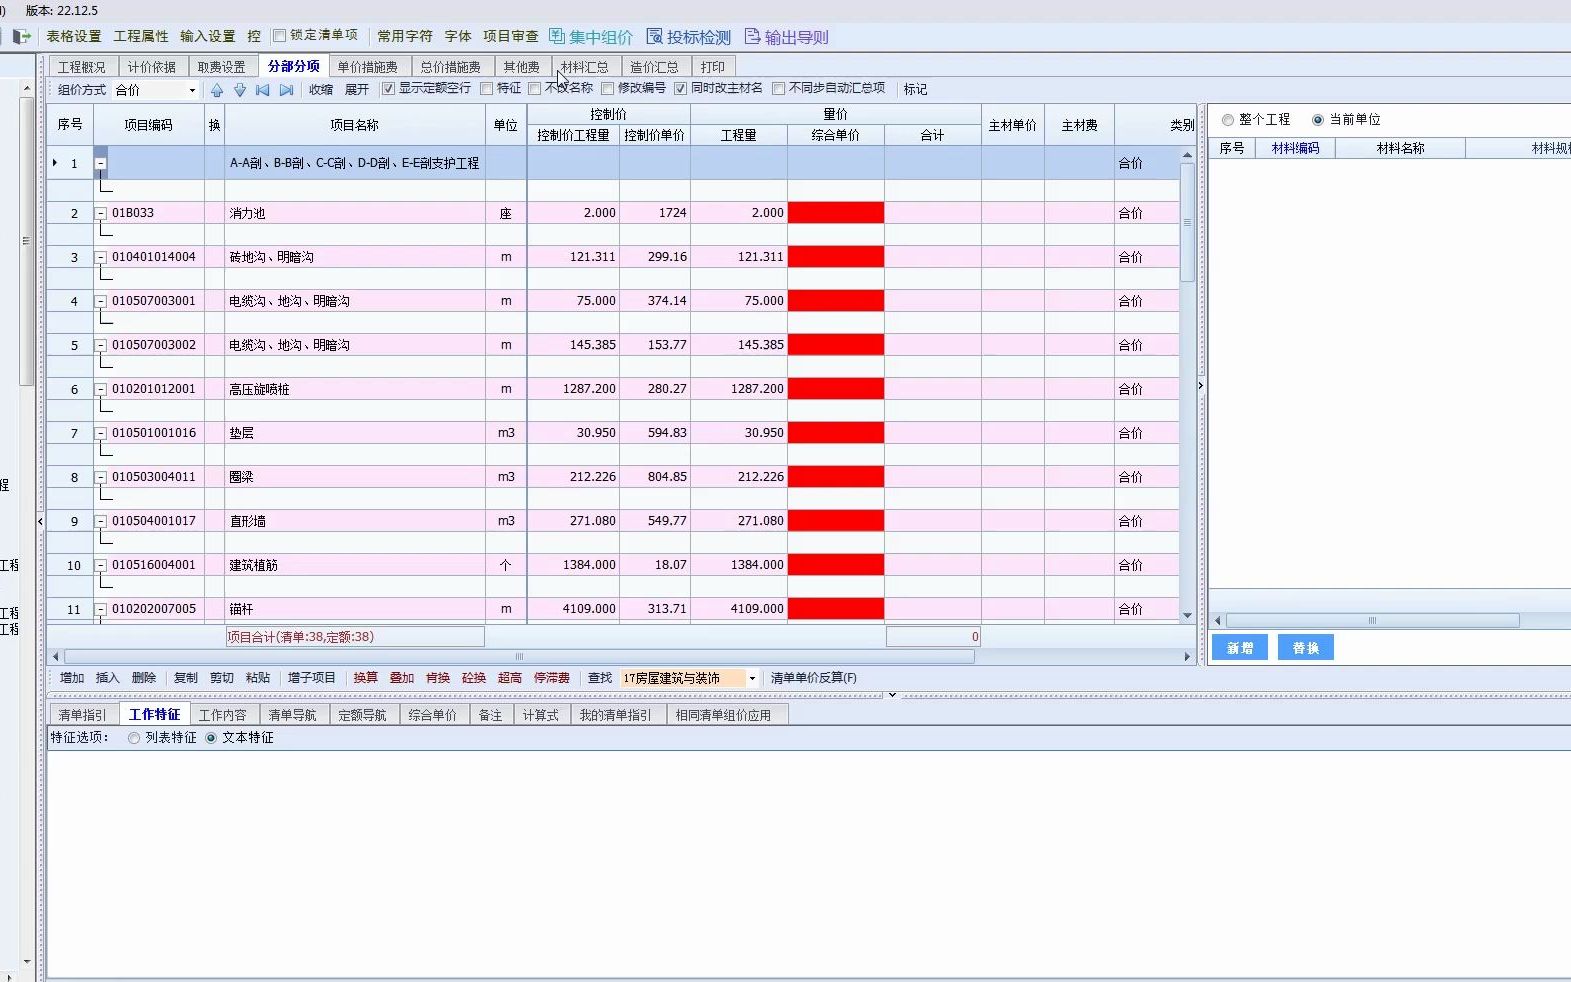Collapse the 010401014004 row expander
Image resolution: width=1571 pixels, height=982 pixels.
click(101, 257)
